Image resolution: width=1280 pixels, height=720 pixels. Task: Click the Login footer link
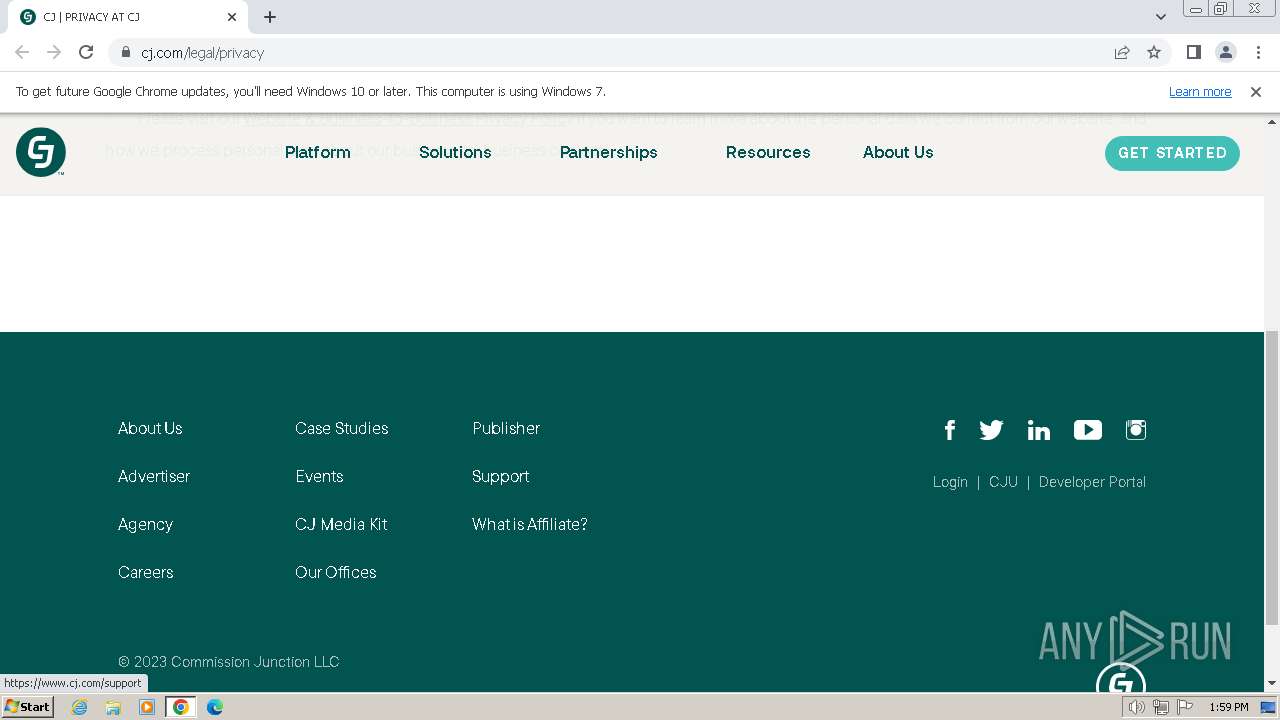point(950,482)
